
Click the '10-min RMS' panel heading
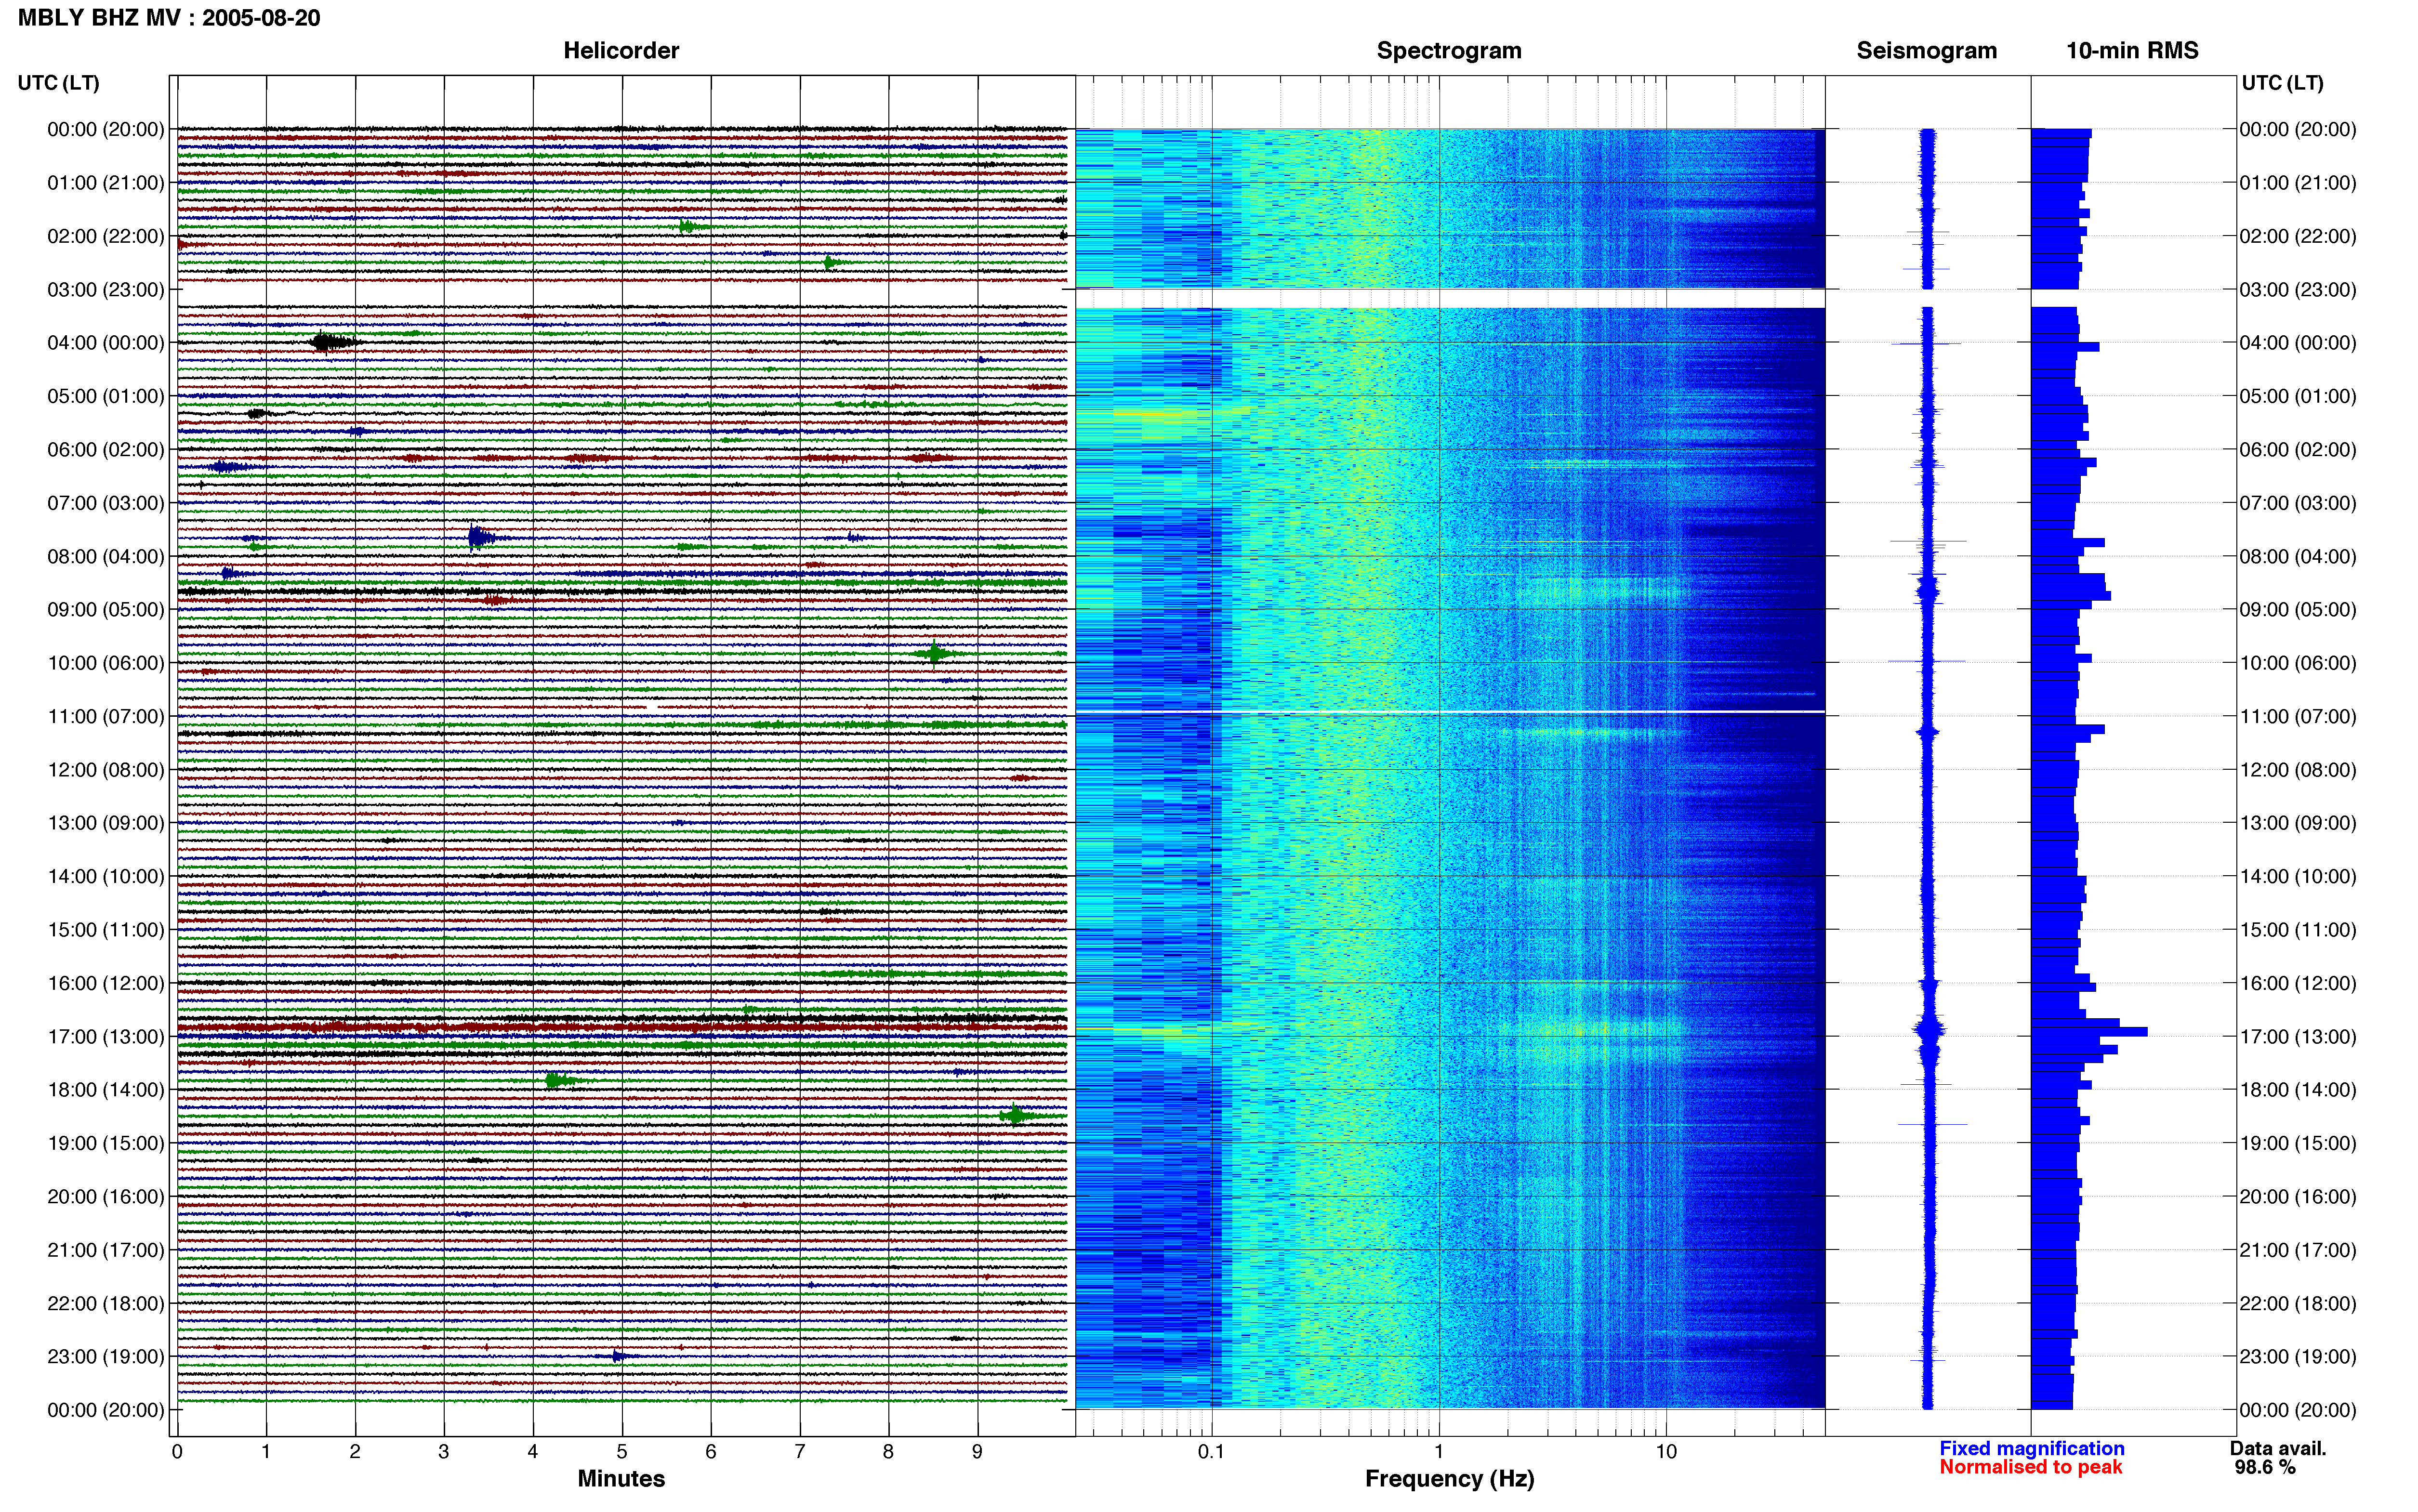coord(2132,50)
